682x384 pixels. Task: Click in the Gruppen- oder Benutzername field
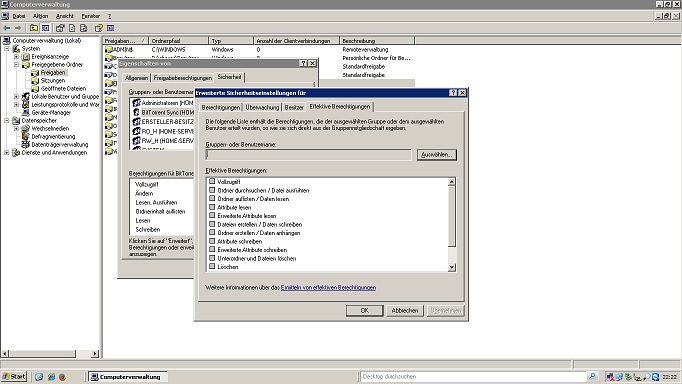pyautogui.click(x=308, y=154)
